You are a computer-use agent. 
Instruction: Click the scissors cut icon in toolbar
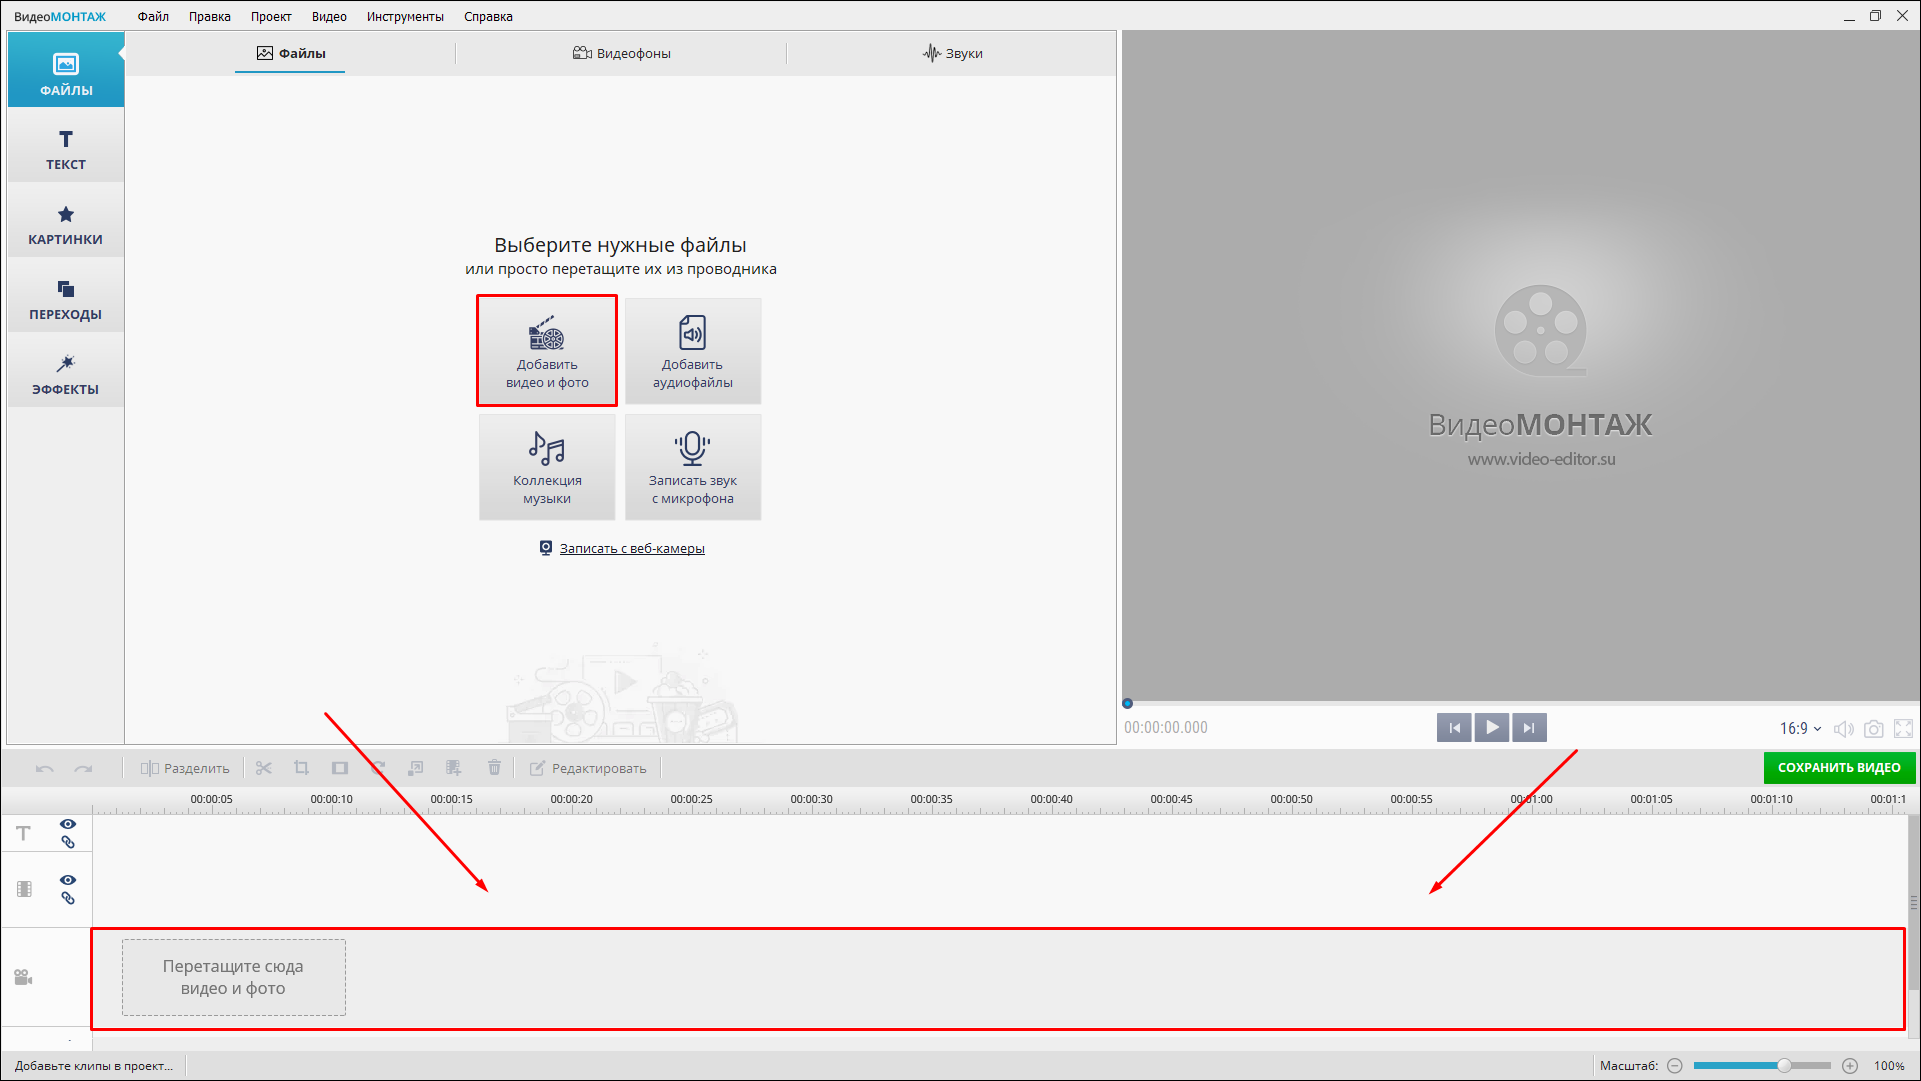(x=264, y=768)
